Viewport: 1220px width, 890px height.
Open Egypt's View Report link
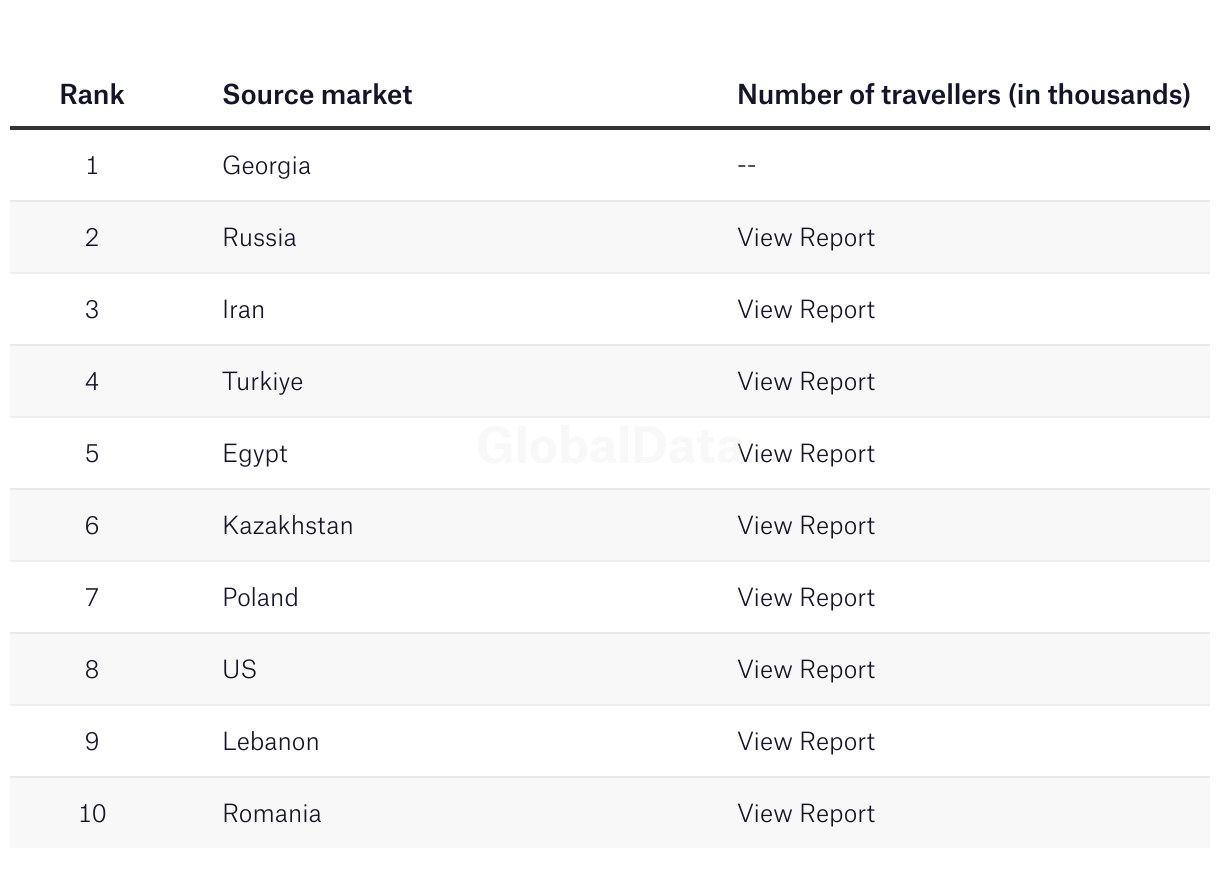(806, 453)
